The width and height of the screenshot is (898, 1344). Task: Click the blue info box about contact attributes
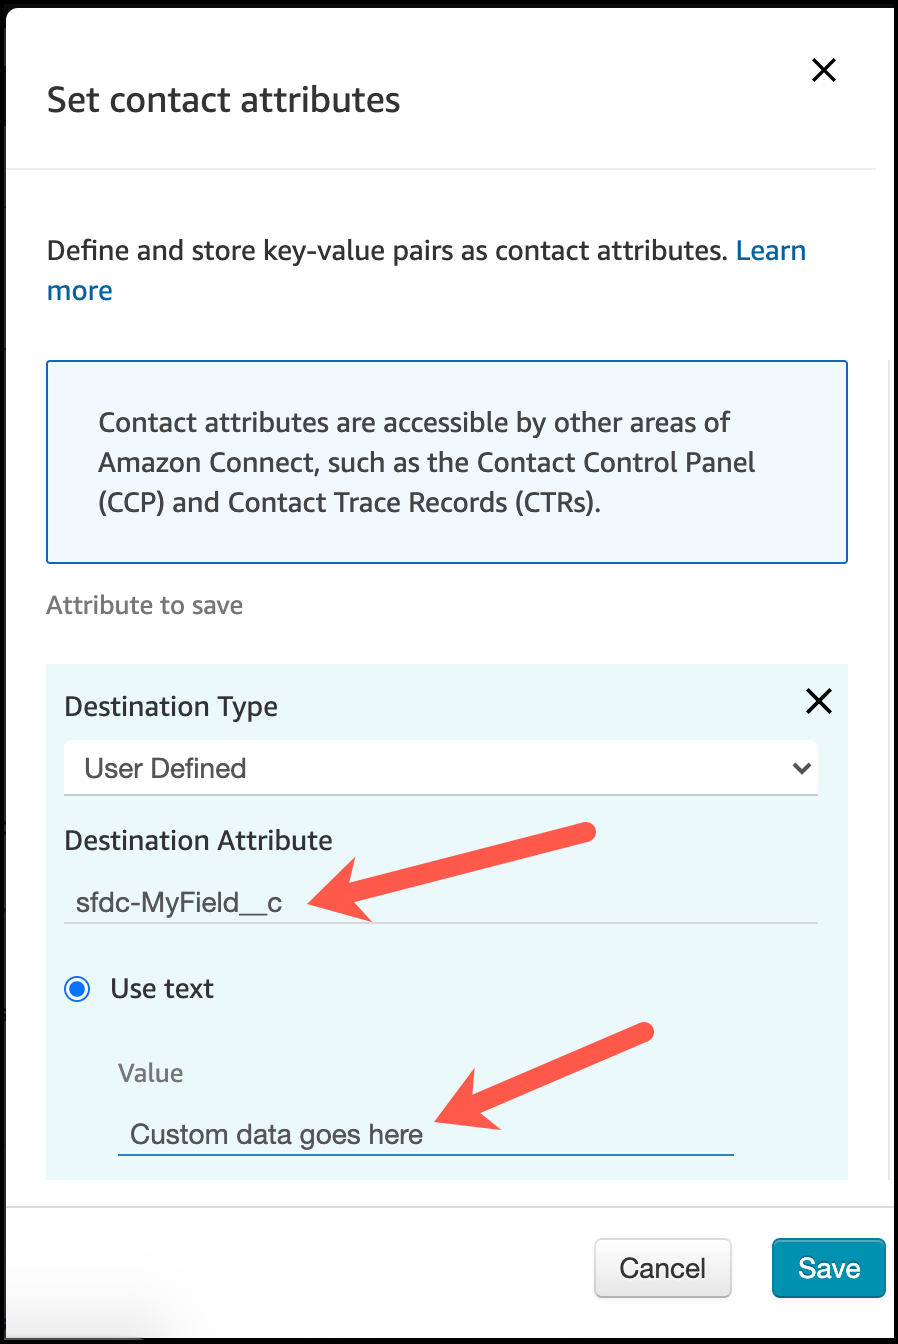(x=446, y=462)
